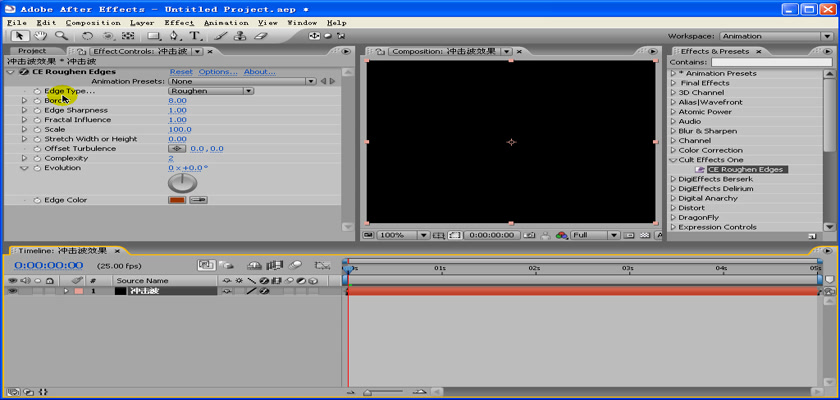Image resolution: width=840 pixels, height=400 pixels.
Task: Collapse the Cult Effects One category
Action: click(673, 160)
